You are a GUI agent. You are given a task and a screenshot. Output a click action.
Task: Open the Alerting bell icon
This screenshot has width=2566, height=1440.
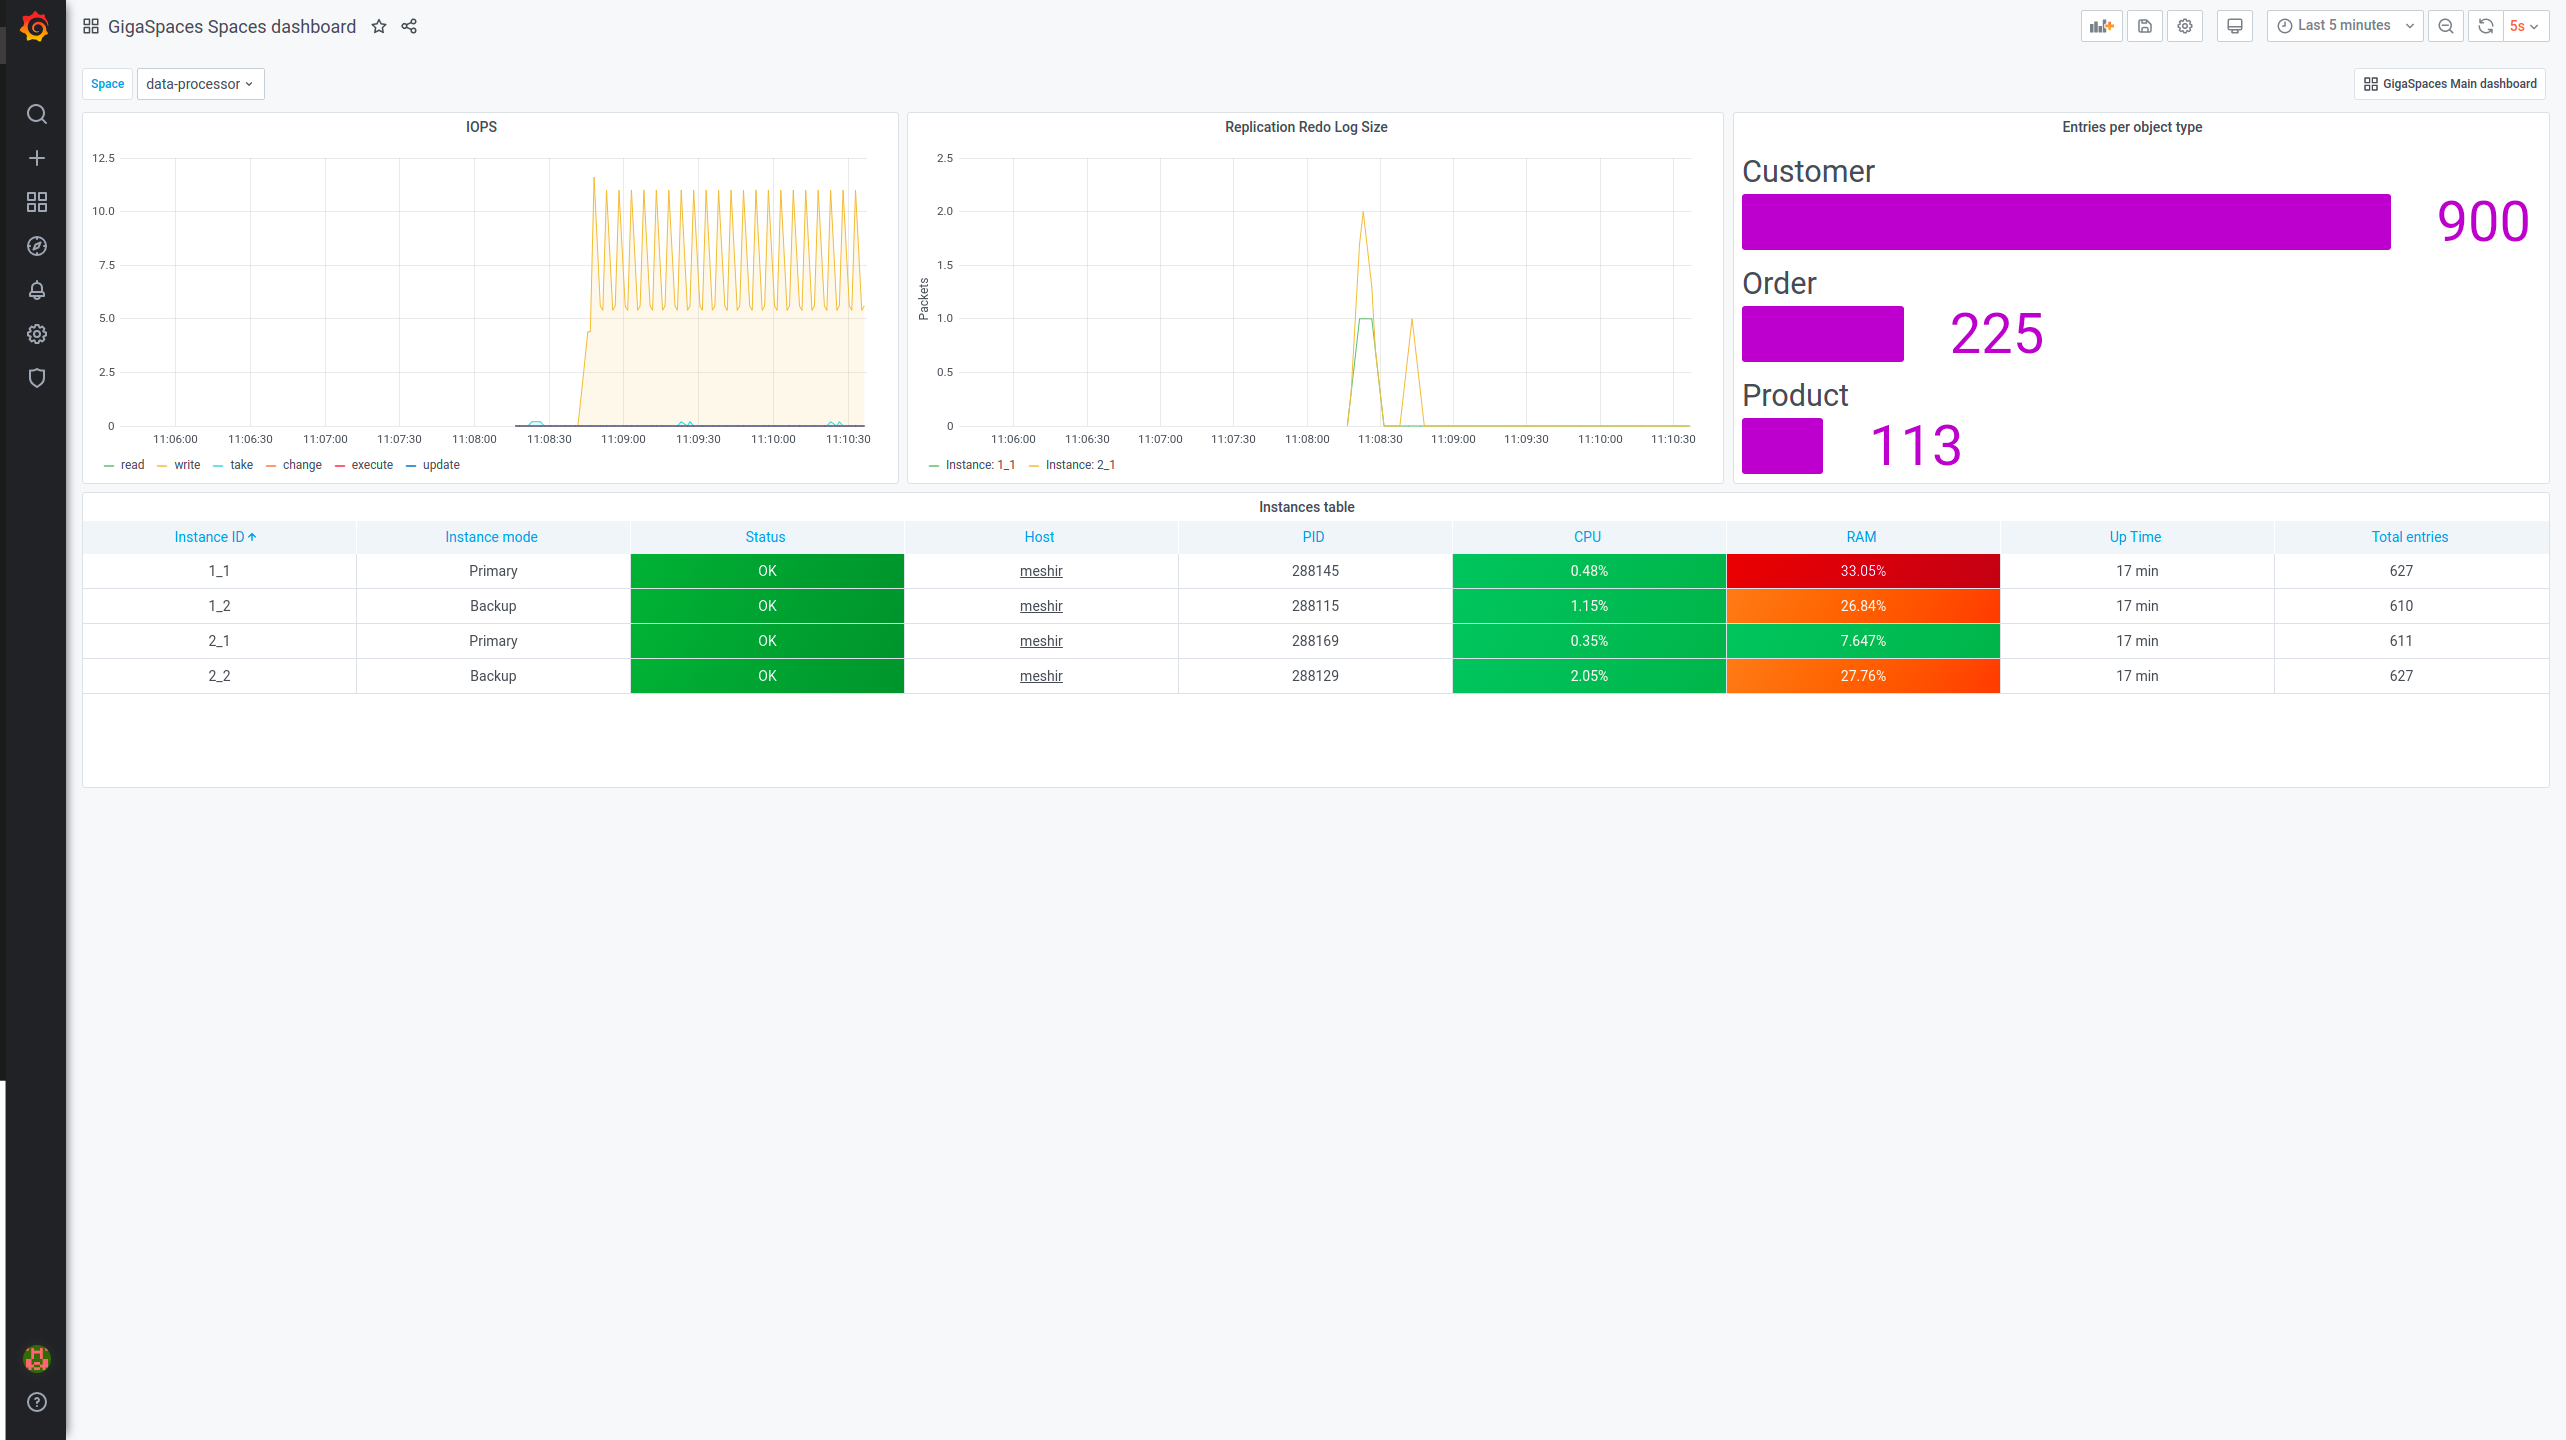coord(37,290)
